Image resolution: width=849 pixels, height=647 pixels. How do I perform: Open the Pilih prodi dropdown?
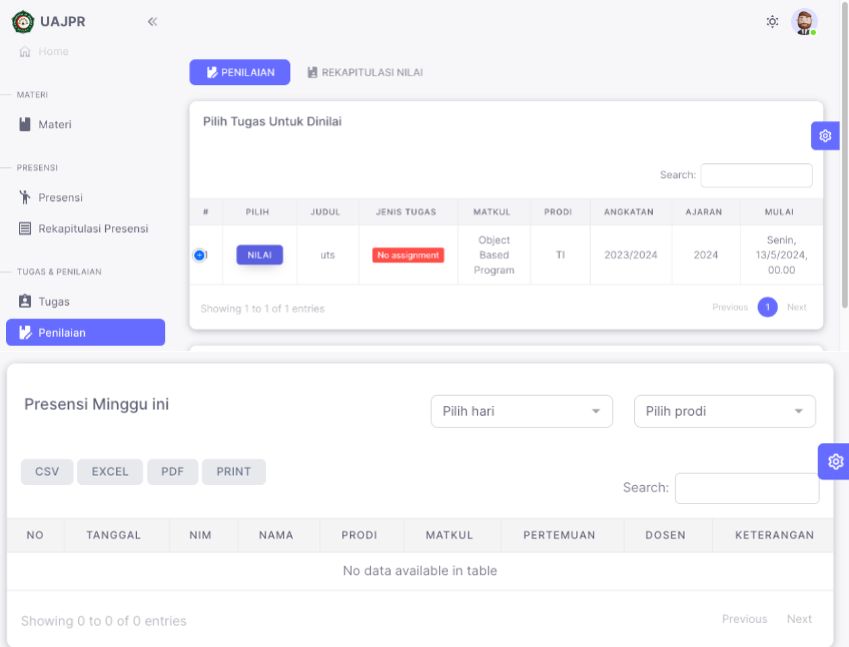click(724, 411)
